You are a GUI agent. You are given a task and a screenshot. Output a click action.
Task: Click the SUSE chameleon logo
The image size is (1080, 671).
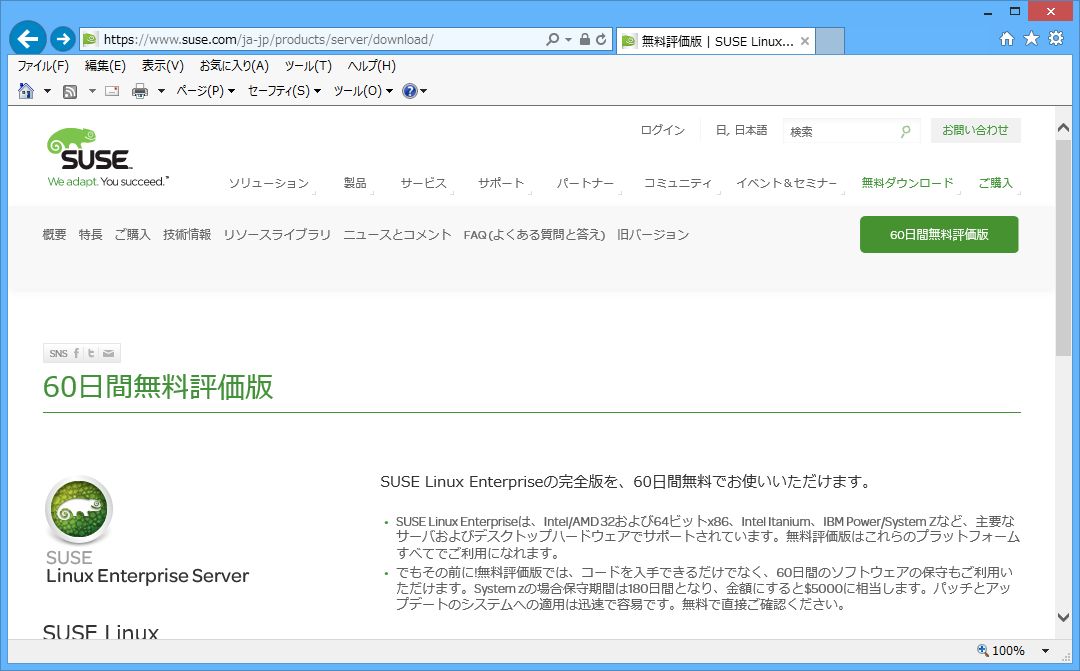[x=88, y=155]
